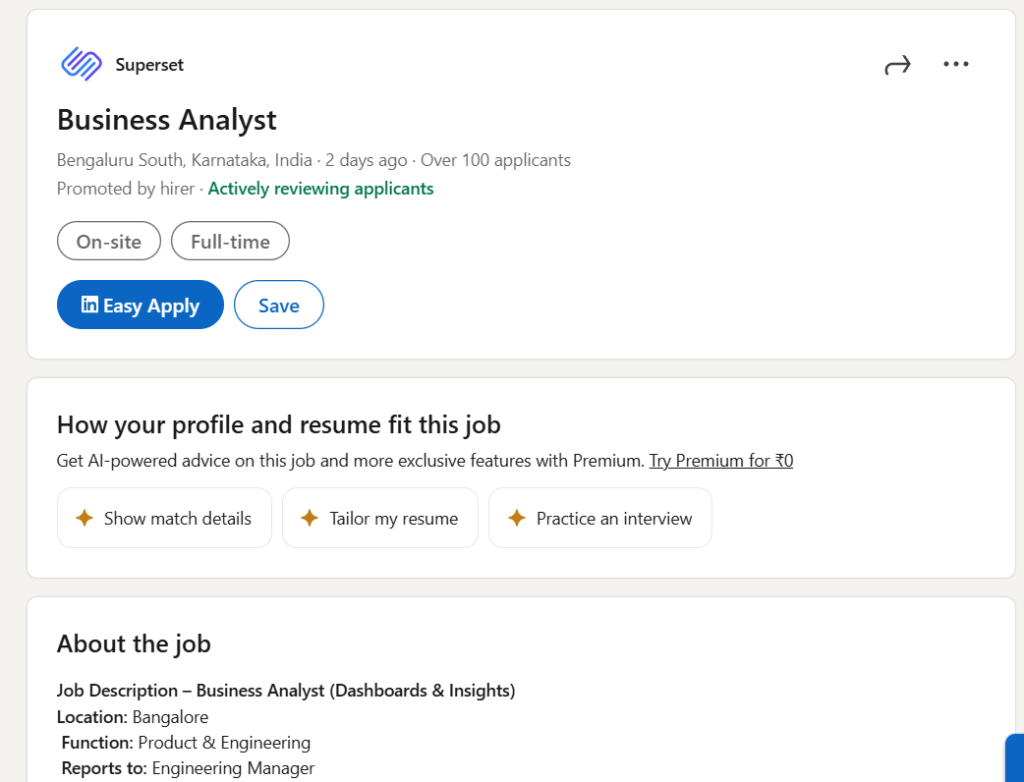Open the three-dot more options menu
Image resolution: width=1024 pixels, height=782 pixels.
click(956, 65)
